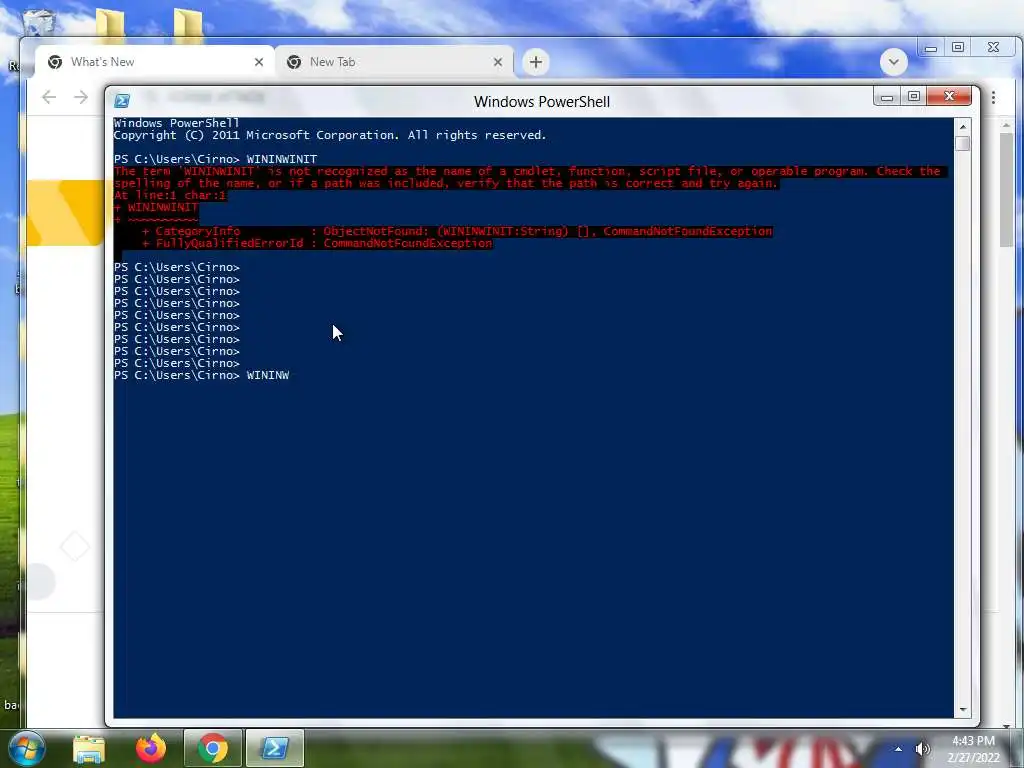
Task: Click the Copyright 2011 Microsoft line
Action: pos(330,135)
